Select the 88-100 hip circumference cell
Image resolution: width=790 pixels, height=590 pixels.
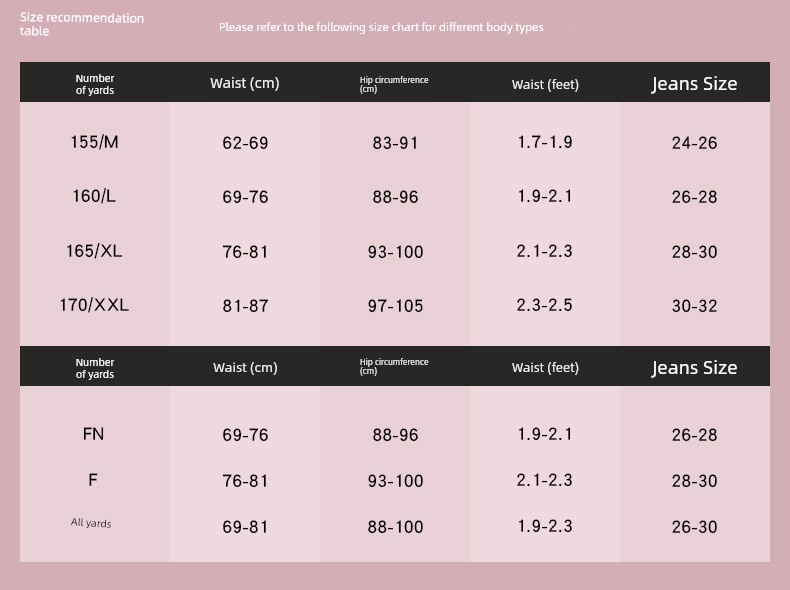tap(396, 527)
